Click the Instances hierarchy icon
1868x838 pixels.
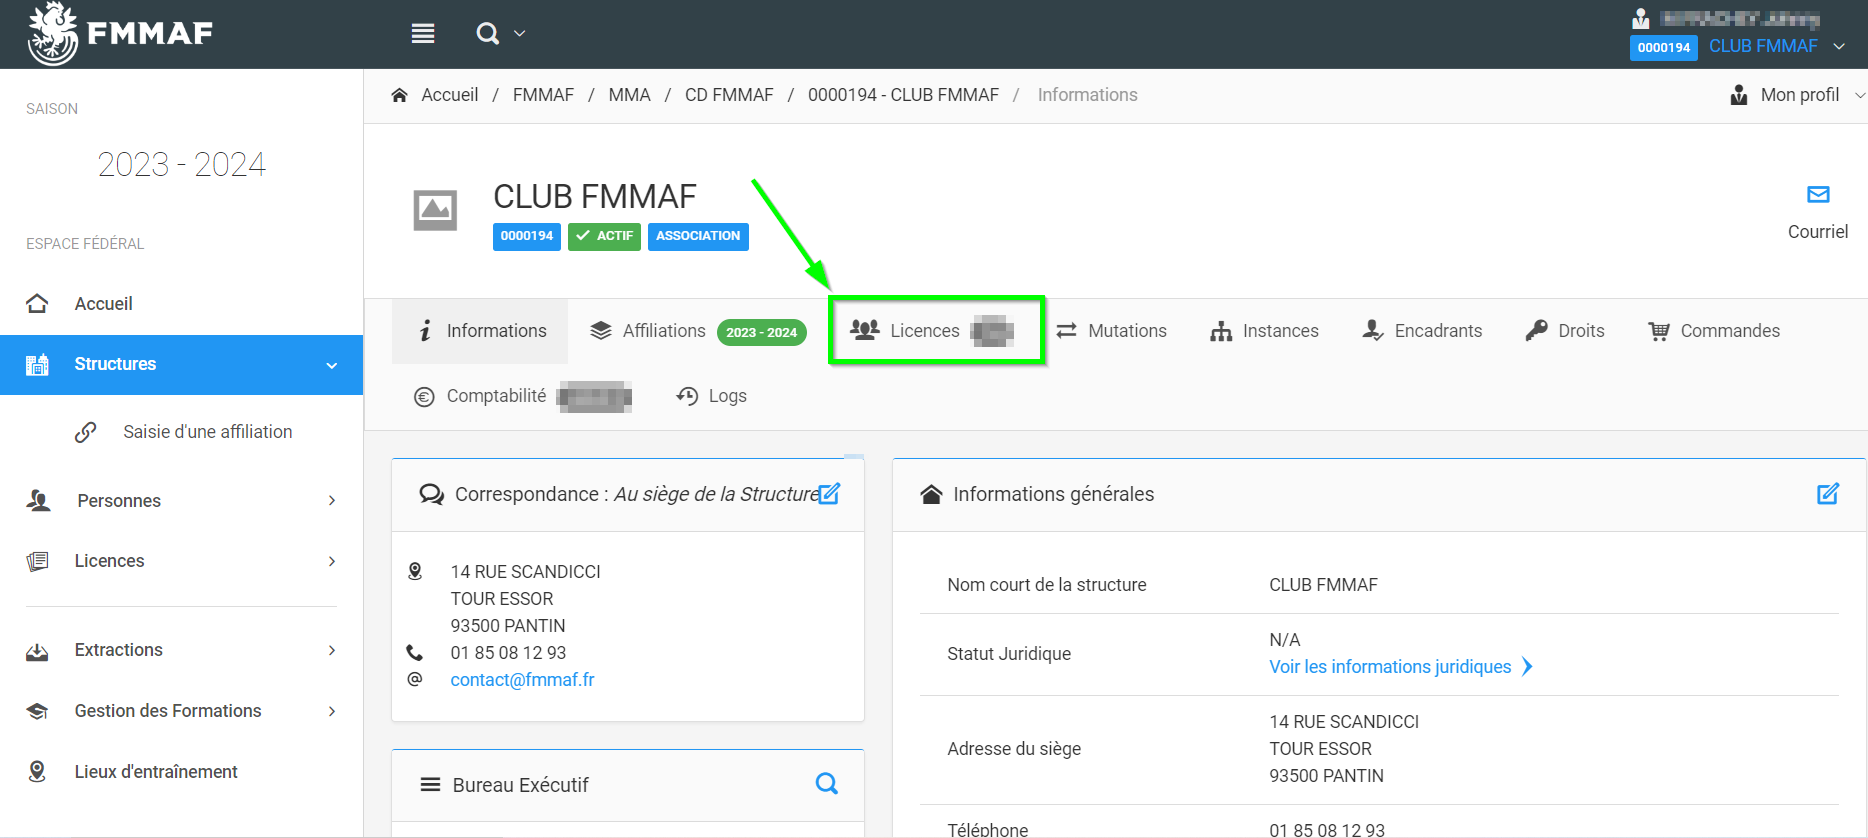[x=1221, y=331]
